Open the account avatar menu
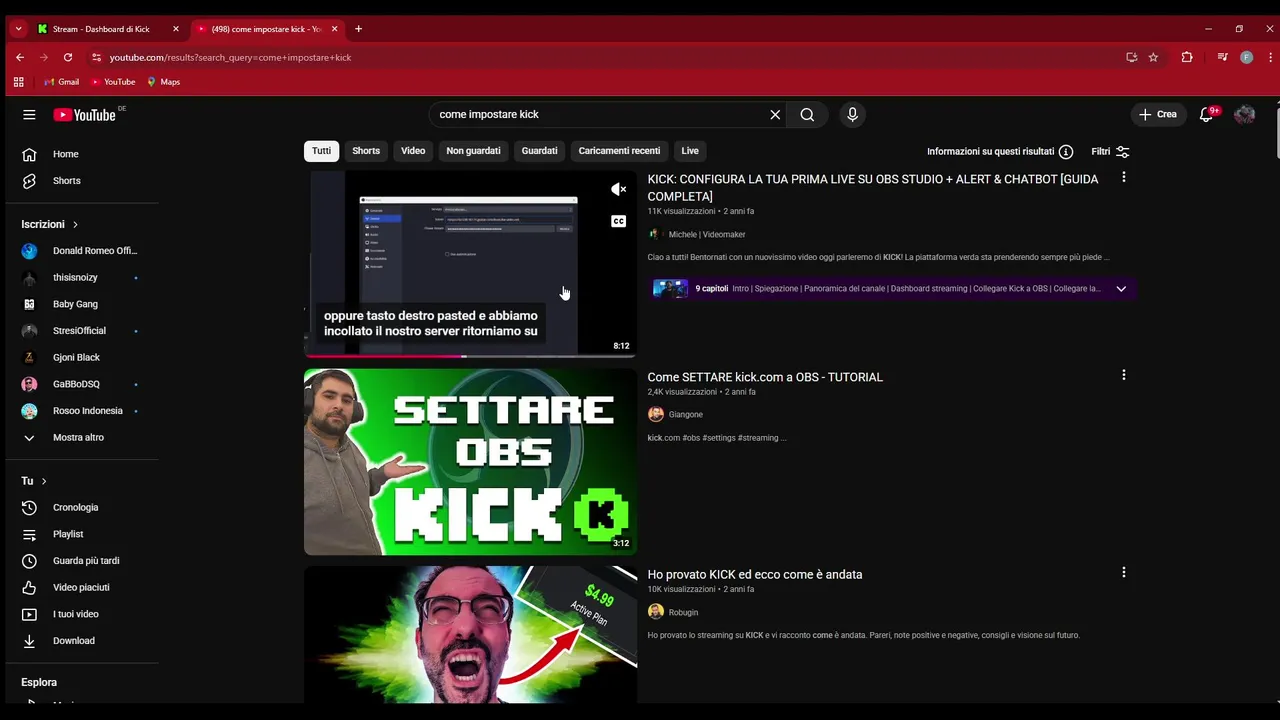This screenshot has height=720, width=1280. tap(1245, 115)
